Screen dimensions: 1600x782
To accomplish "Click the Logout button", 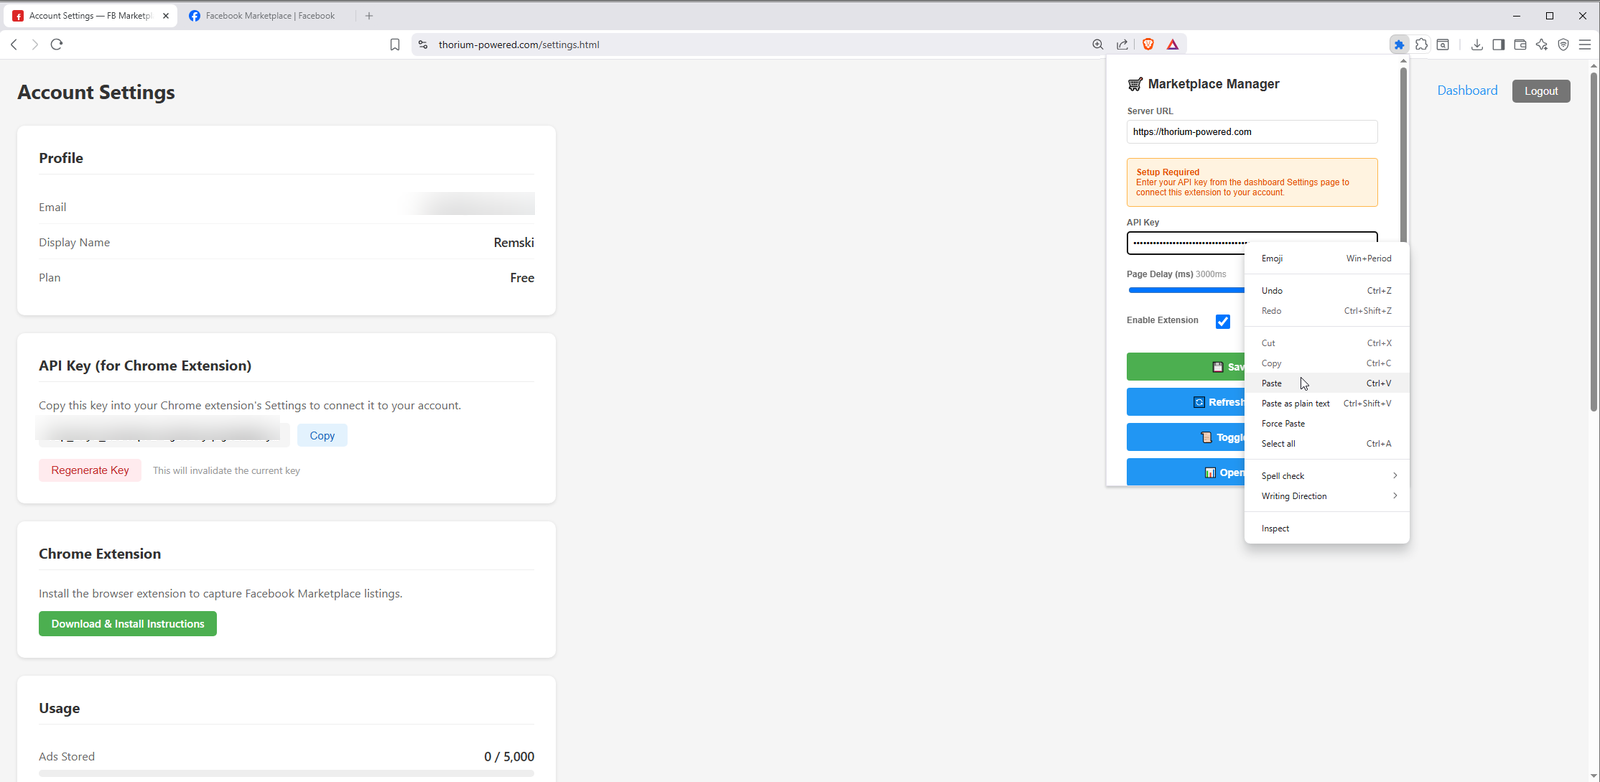I will coord(1541,91).
